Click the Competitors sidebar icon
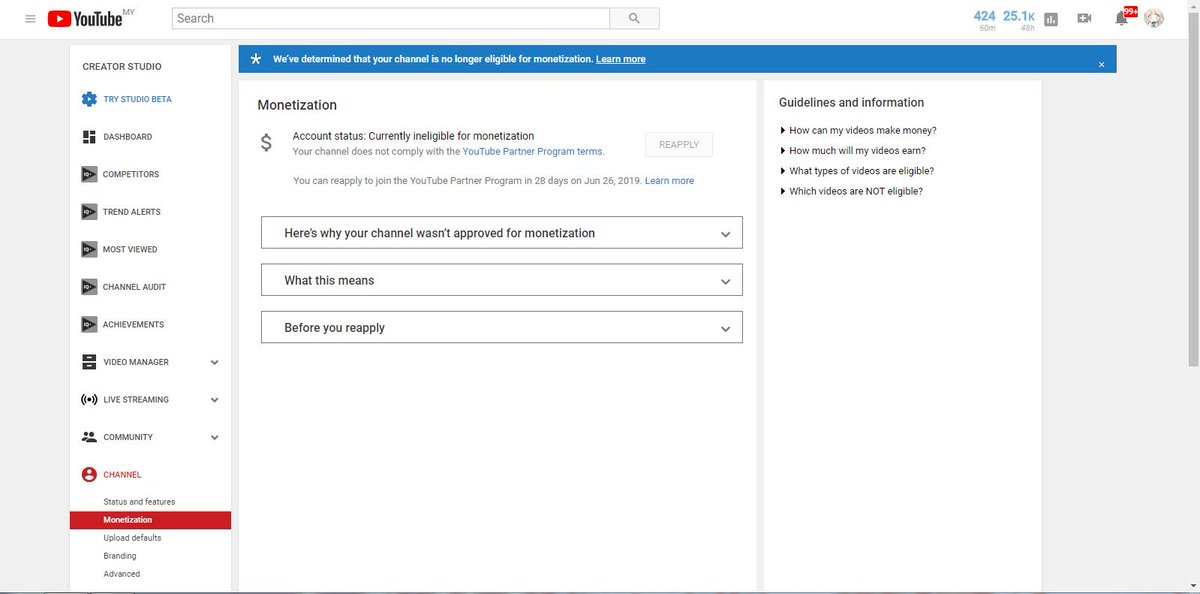 point(89,174)
